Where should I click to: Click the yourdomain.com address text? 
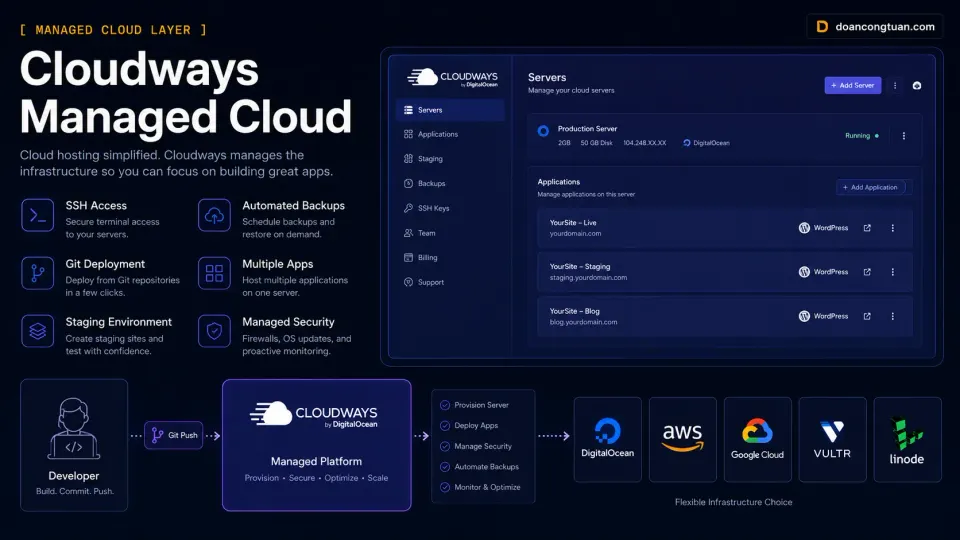click(576, 234)
